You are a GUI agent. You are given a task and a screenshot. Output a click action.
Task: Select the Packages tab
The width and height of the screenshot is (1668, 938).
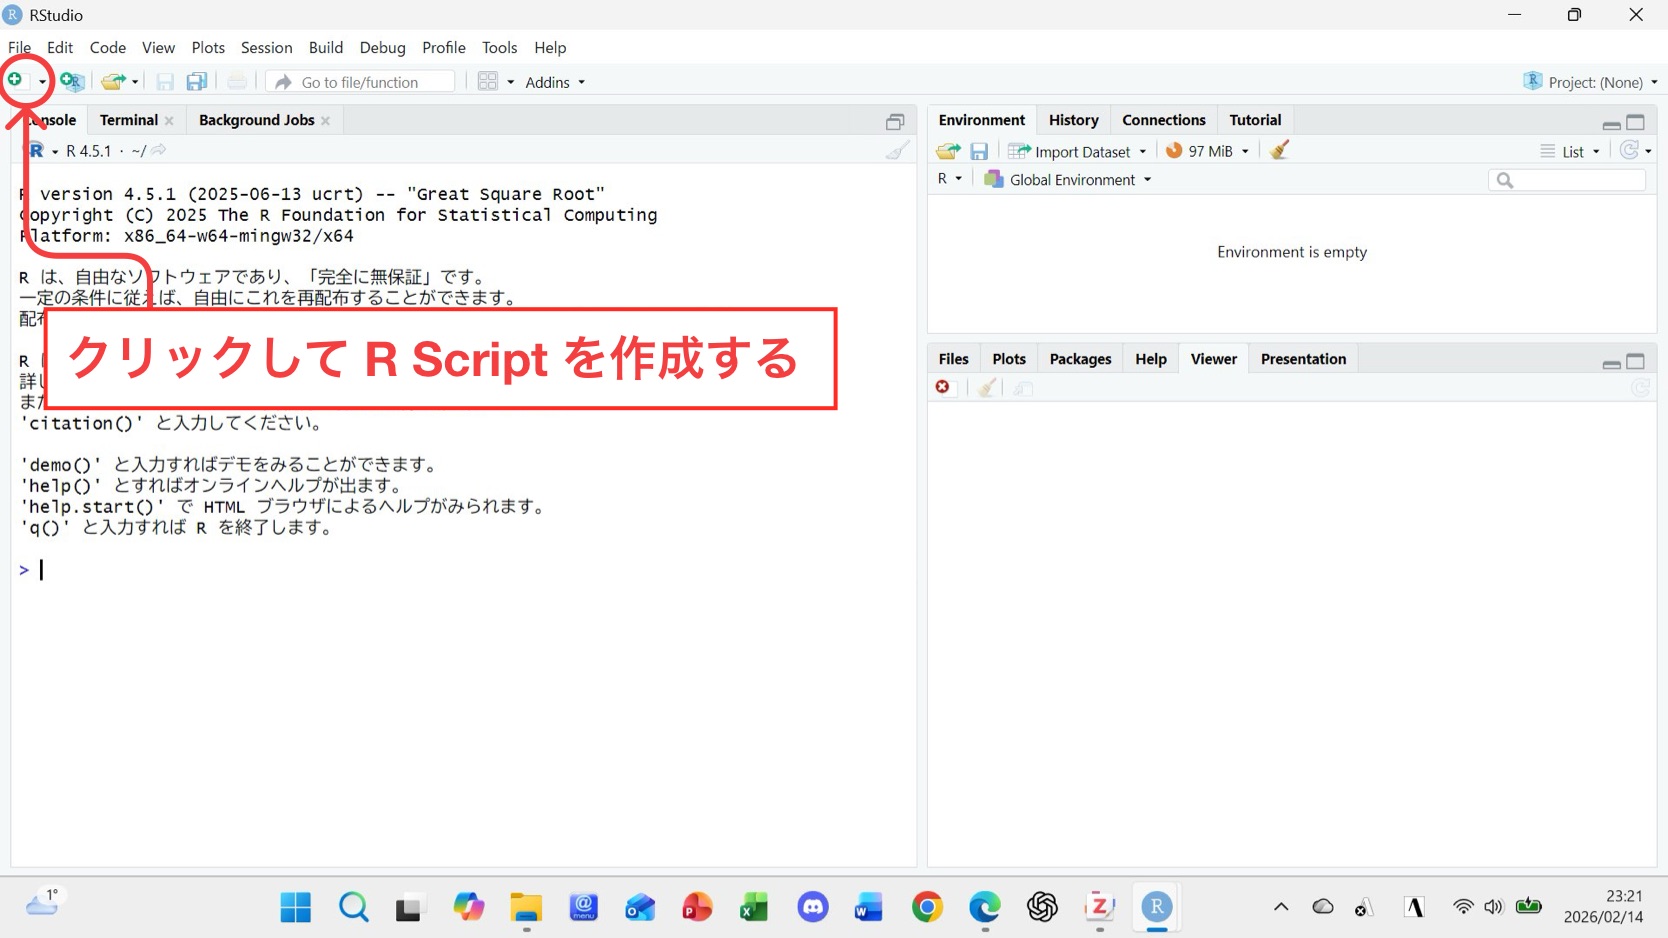[1080, 359]
